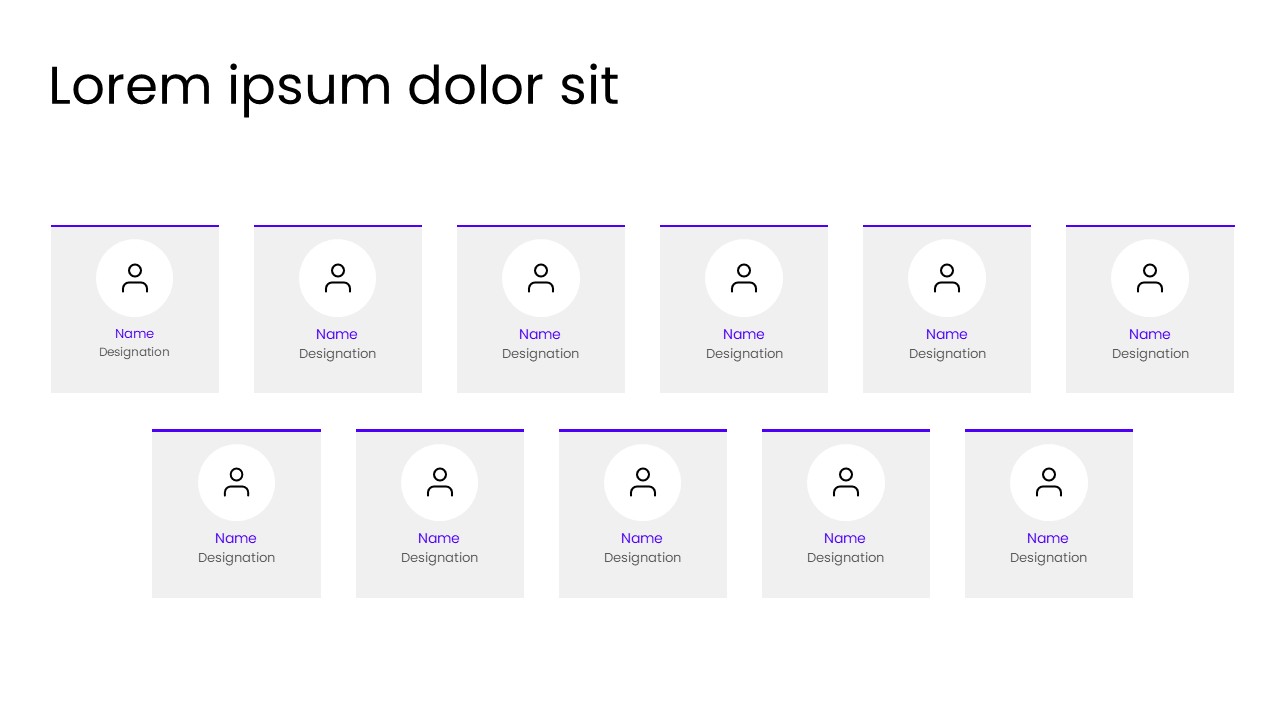Screen dimensions: 1280x720
Task: Click the Name label in the fifth top-row card
Action: [947, 334]
